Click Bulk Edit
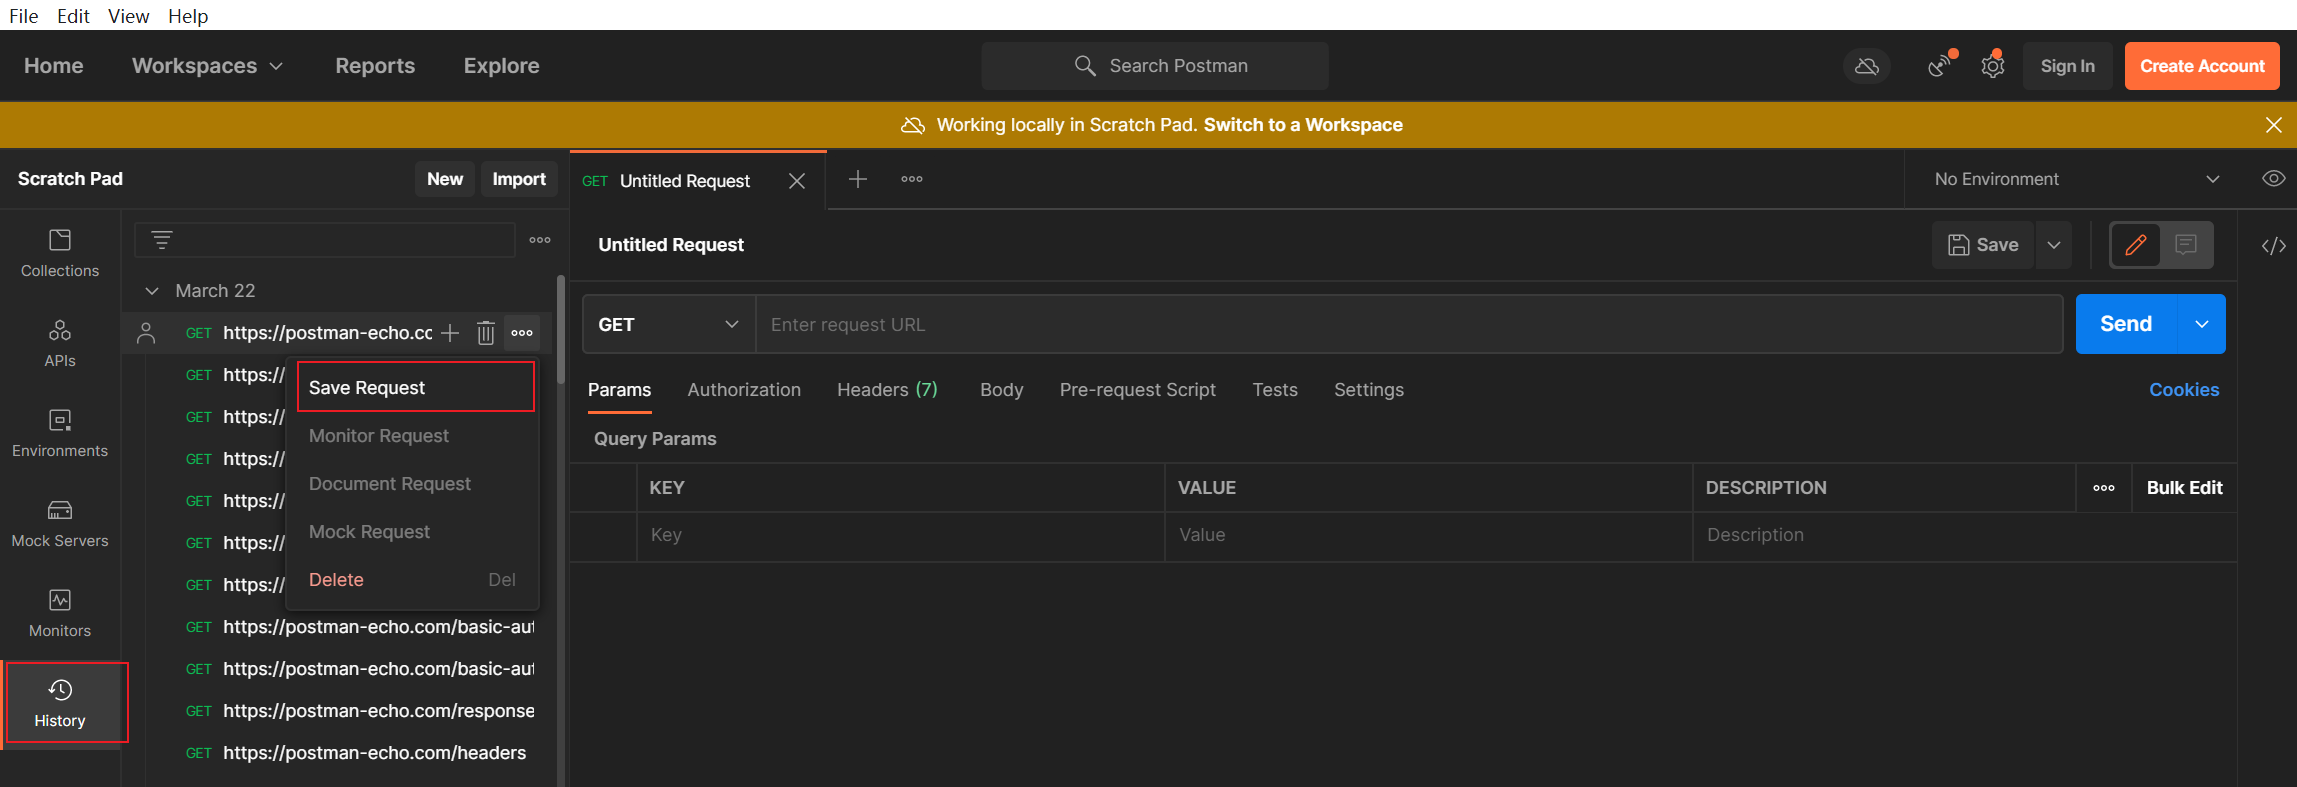This screenshot has height=787, width=2297. pyautogui.click(x=2184, y=488)
